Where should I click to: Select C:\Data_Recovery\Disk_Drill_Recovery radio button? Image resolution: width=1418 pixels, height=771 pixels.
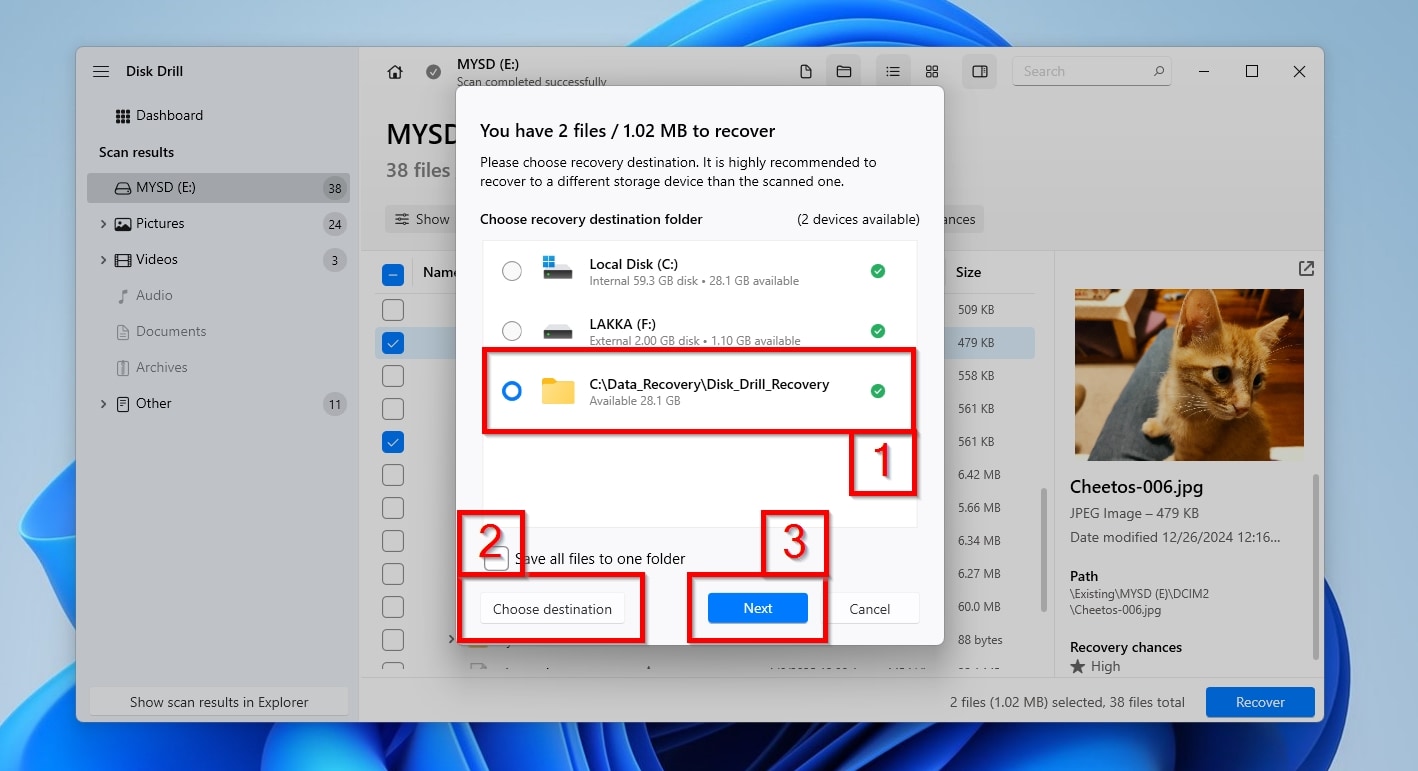pos(512,391)
